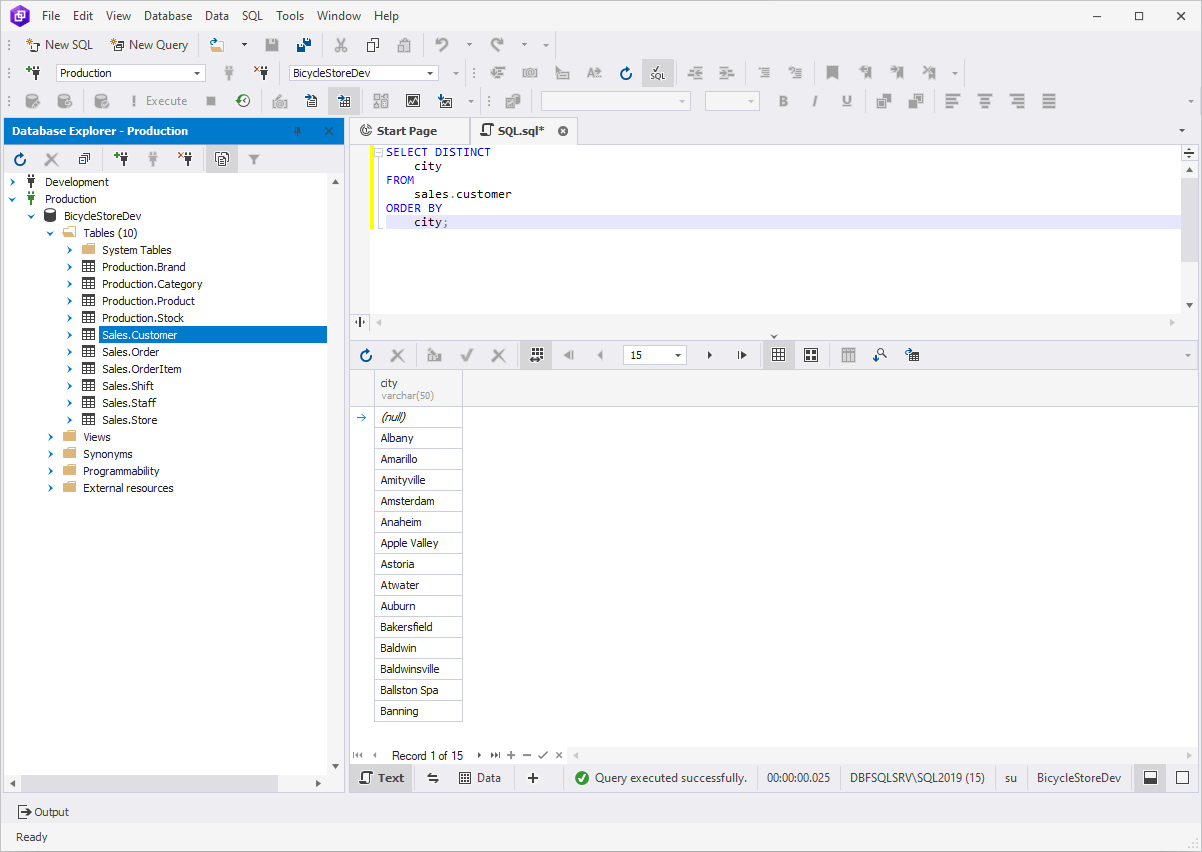Image resolution: width=1202 pixels, height=852 pixels.
Task: Click the Data view button at bottom
Action: point(480,777)
